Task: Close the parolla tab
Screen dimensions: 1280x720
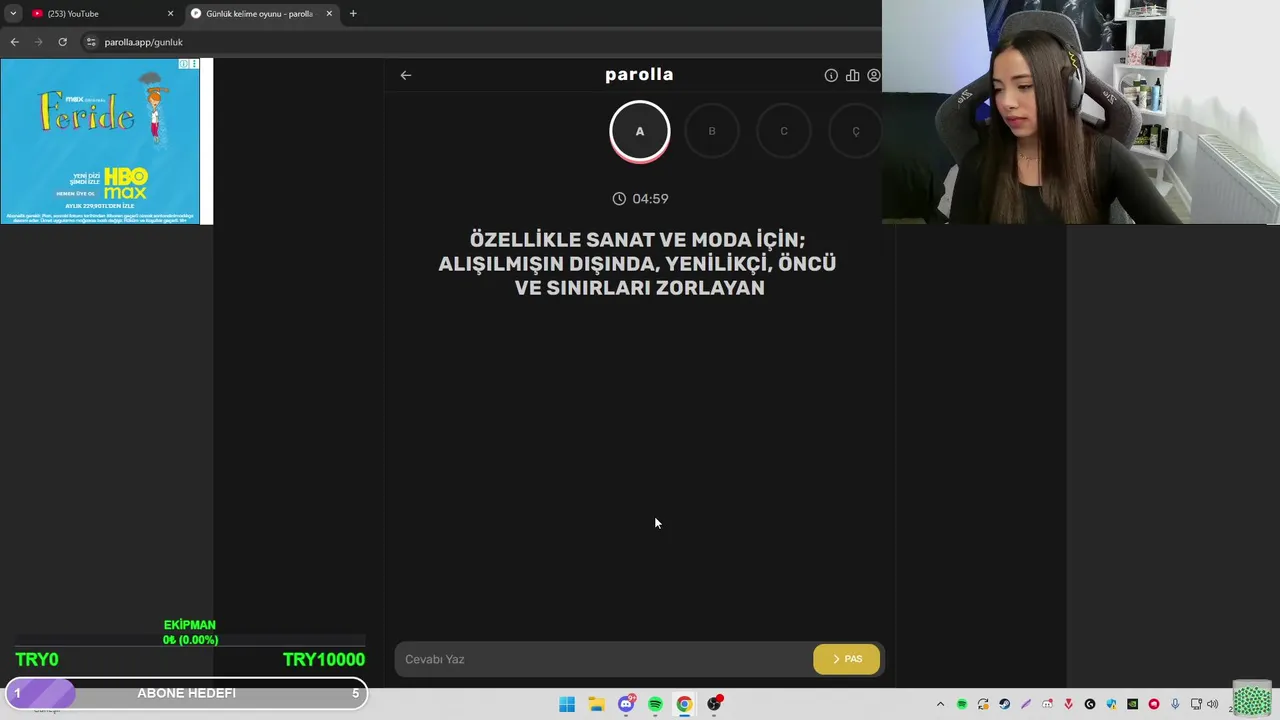Action: 329,14
